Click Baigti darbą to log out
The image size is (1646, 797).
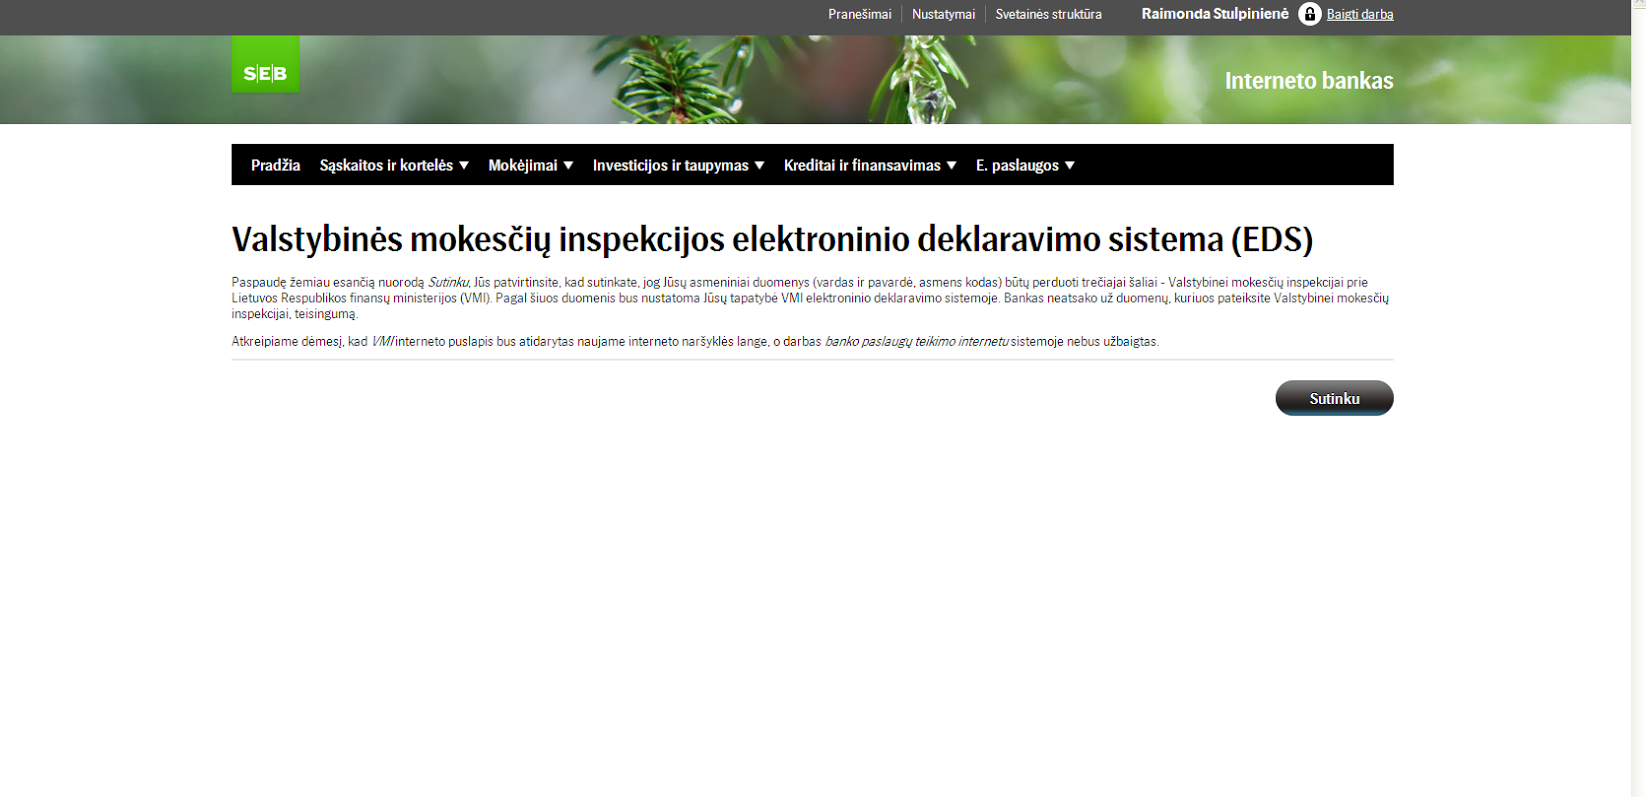pos(1360,14)
